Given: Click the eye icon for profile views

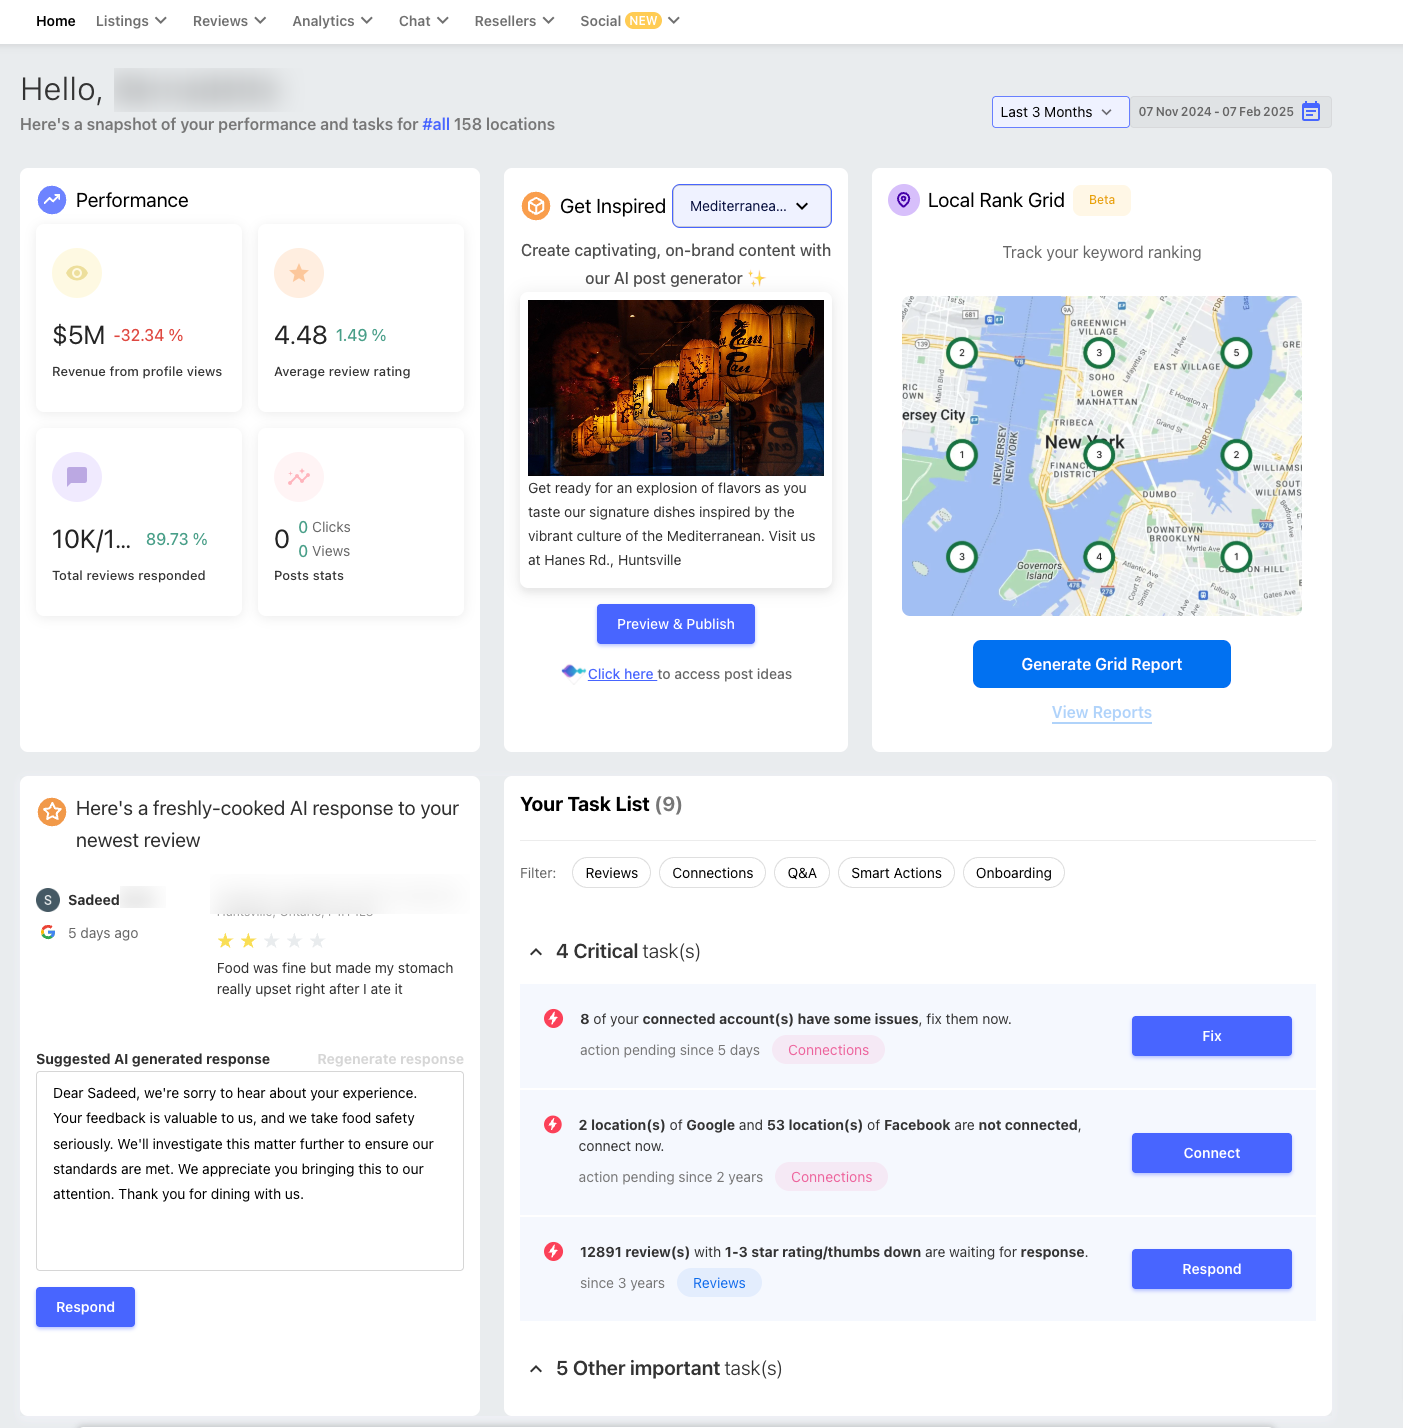Looking at the screenshot, I should (77, 273).
